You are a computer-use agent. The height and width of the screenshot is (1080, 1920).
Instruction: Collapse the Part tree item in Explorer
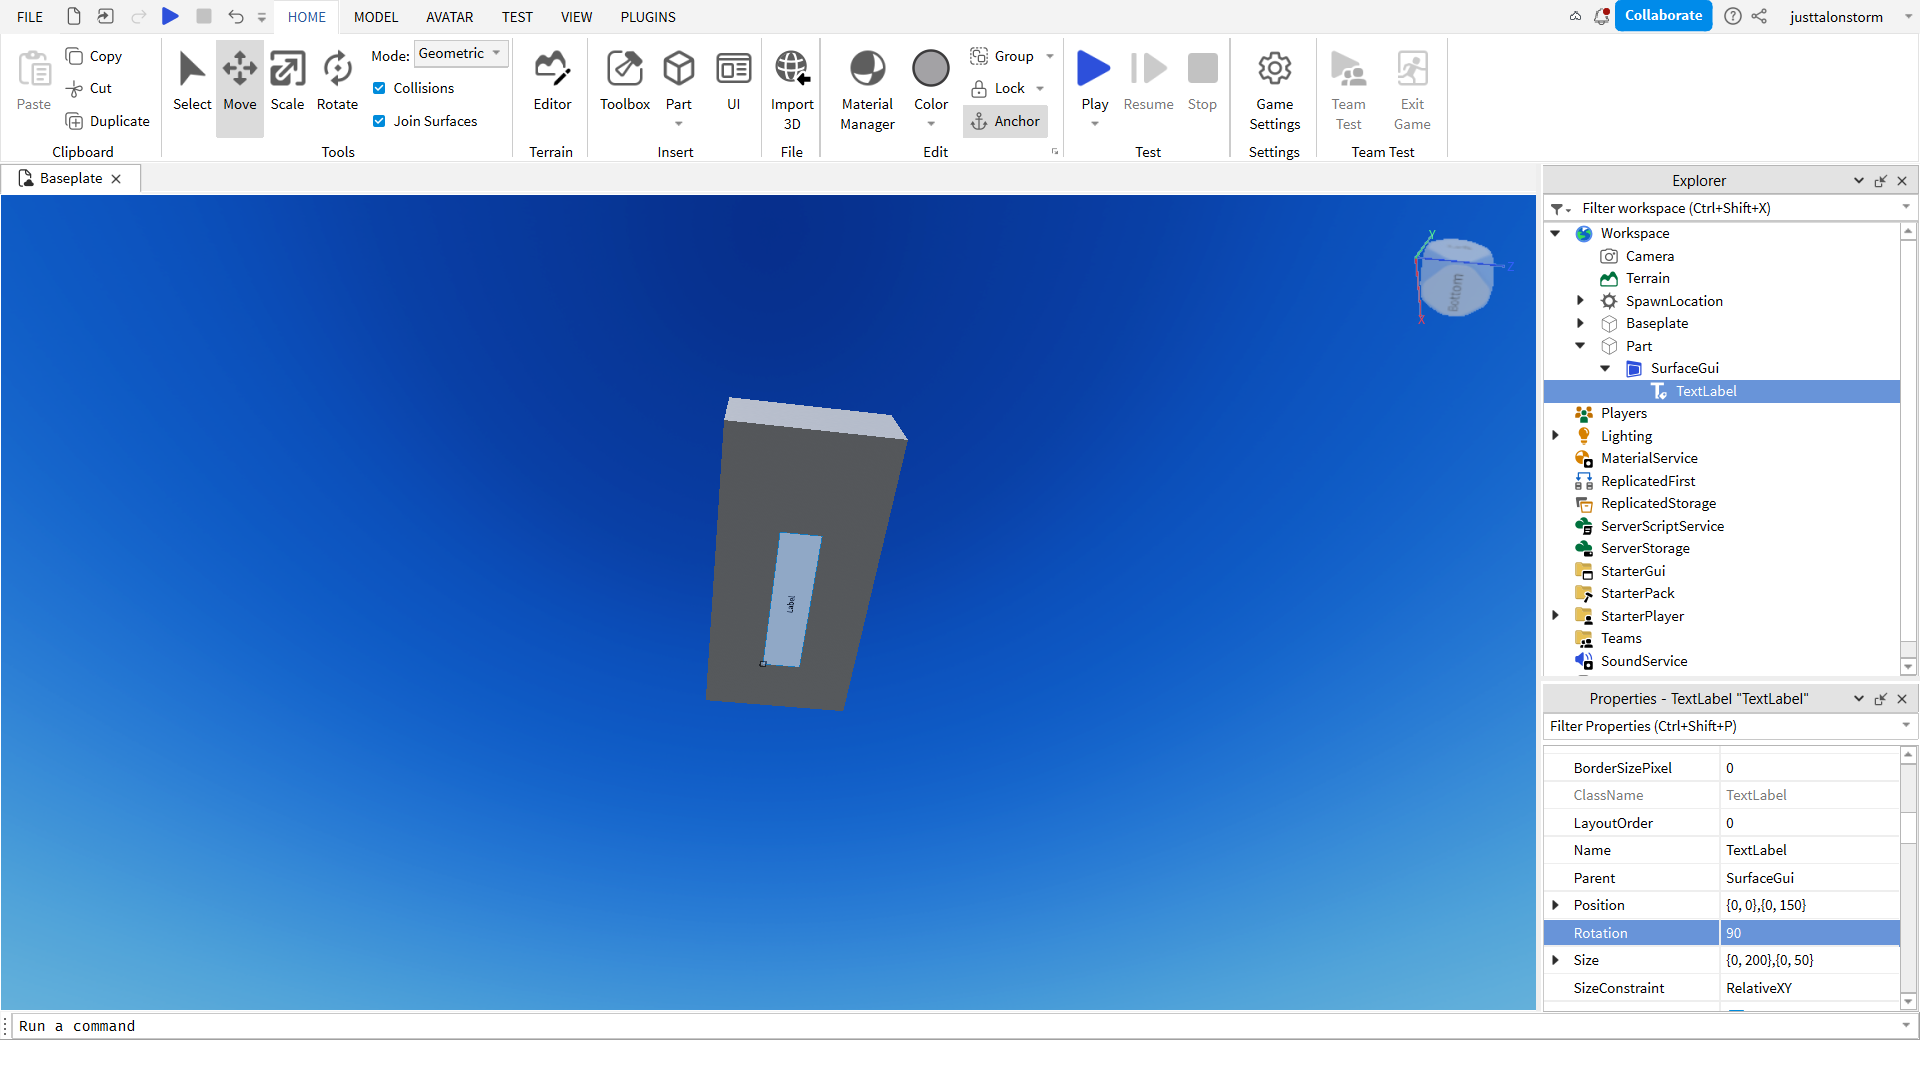click(x=1580, y=345)
